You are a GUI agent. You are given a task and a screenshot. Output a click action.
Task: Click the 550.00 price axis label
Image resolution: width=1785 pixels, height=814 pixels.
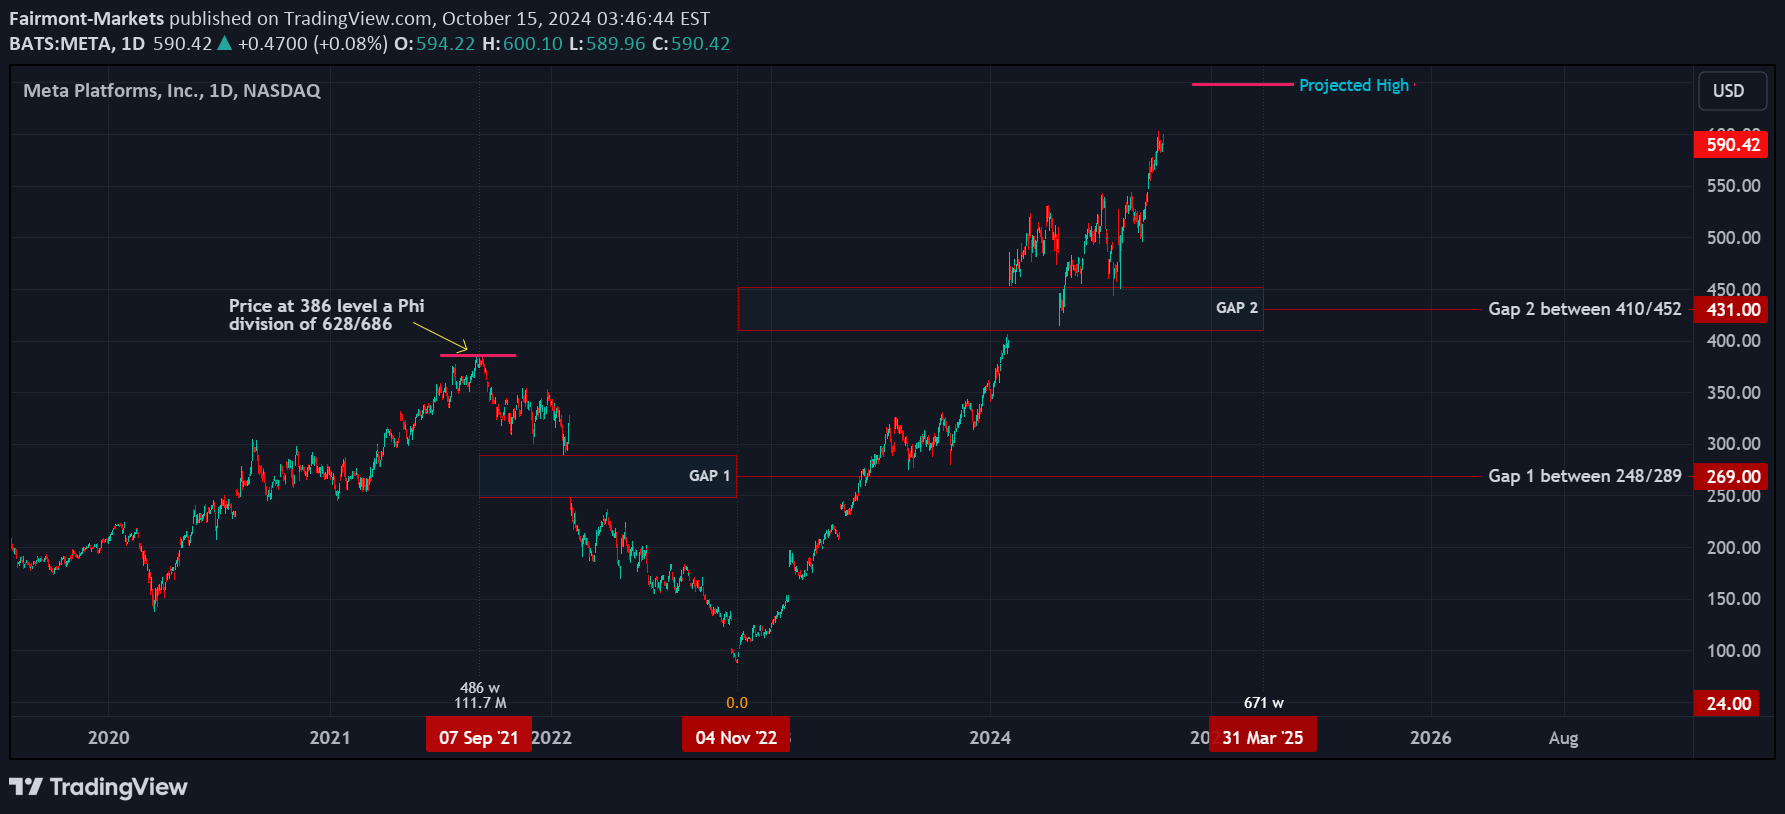(x=1733, y=186)
